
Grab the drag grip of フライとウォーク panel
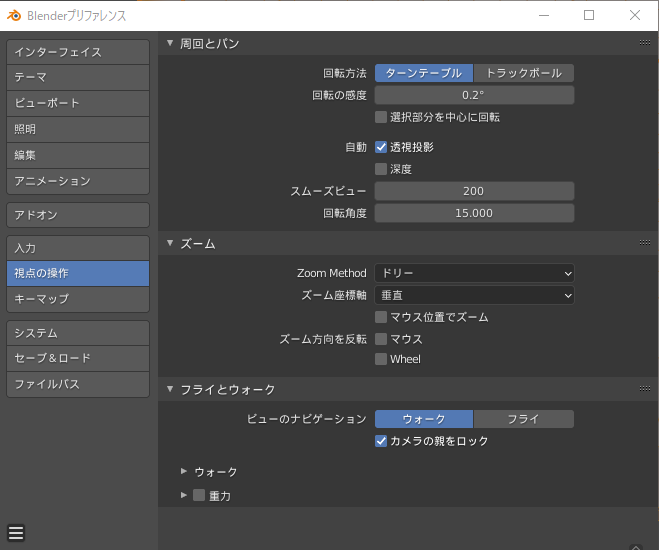[x=644, y=389]
